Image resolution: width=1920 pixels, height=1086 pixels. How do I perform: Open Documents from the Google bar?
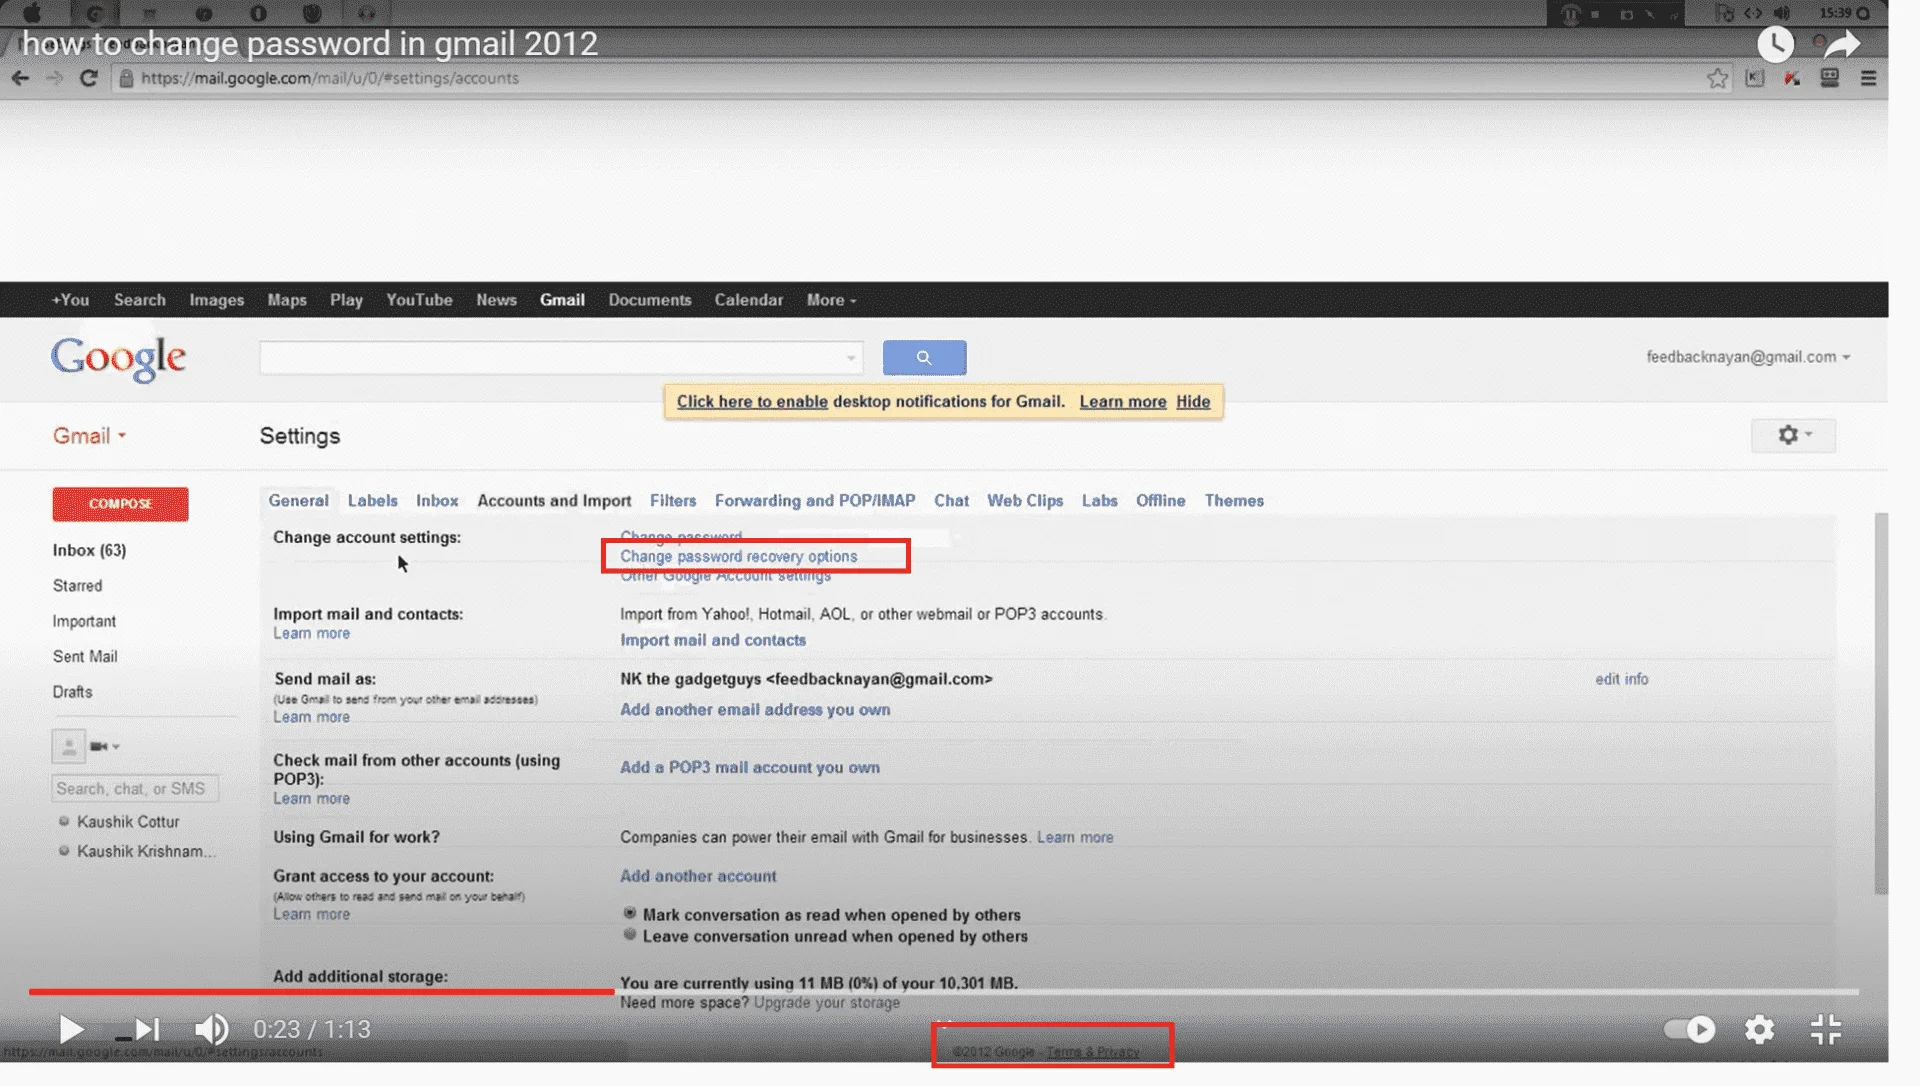pyautogui.click(x=650, y=300)
